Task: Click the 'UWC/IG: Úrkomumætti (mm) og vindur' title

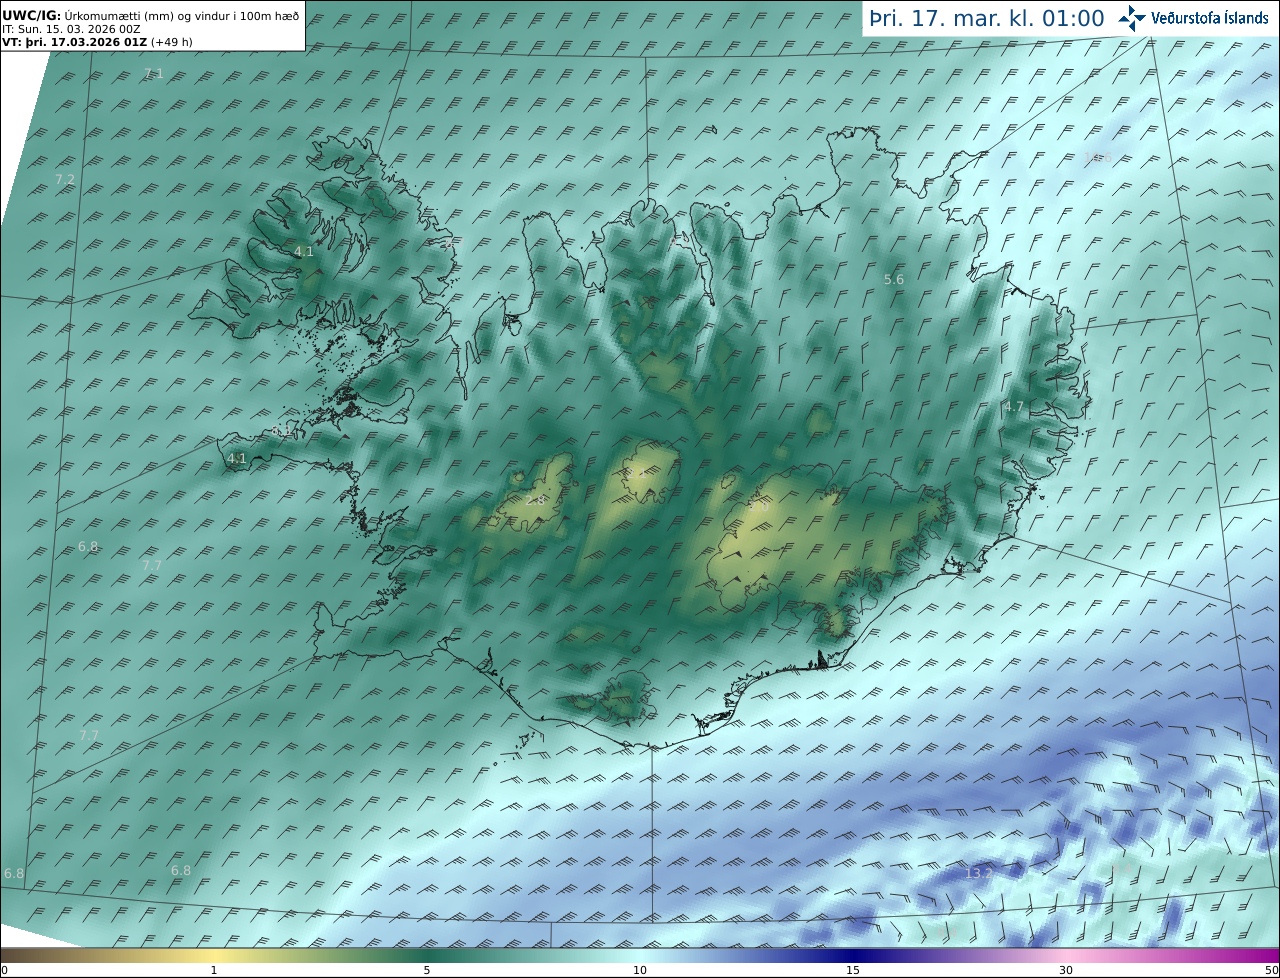Action: click(151, 16)
